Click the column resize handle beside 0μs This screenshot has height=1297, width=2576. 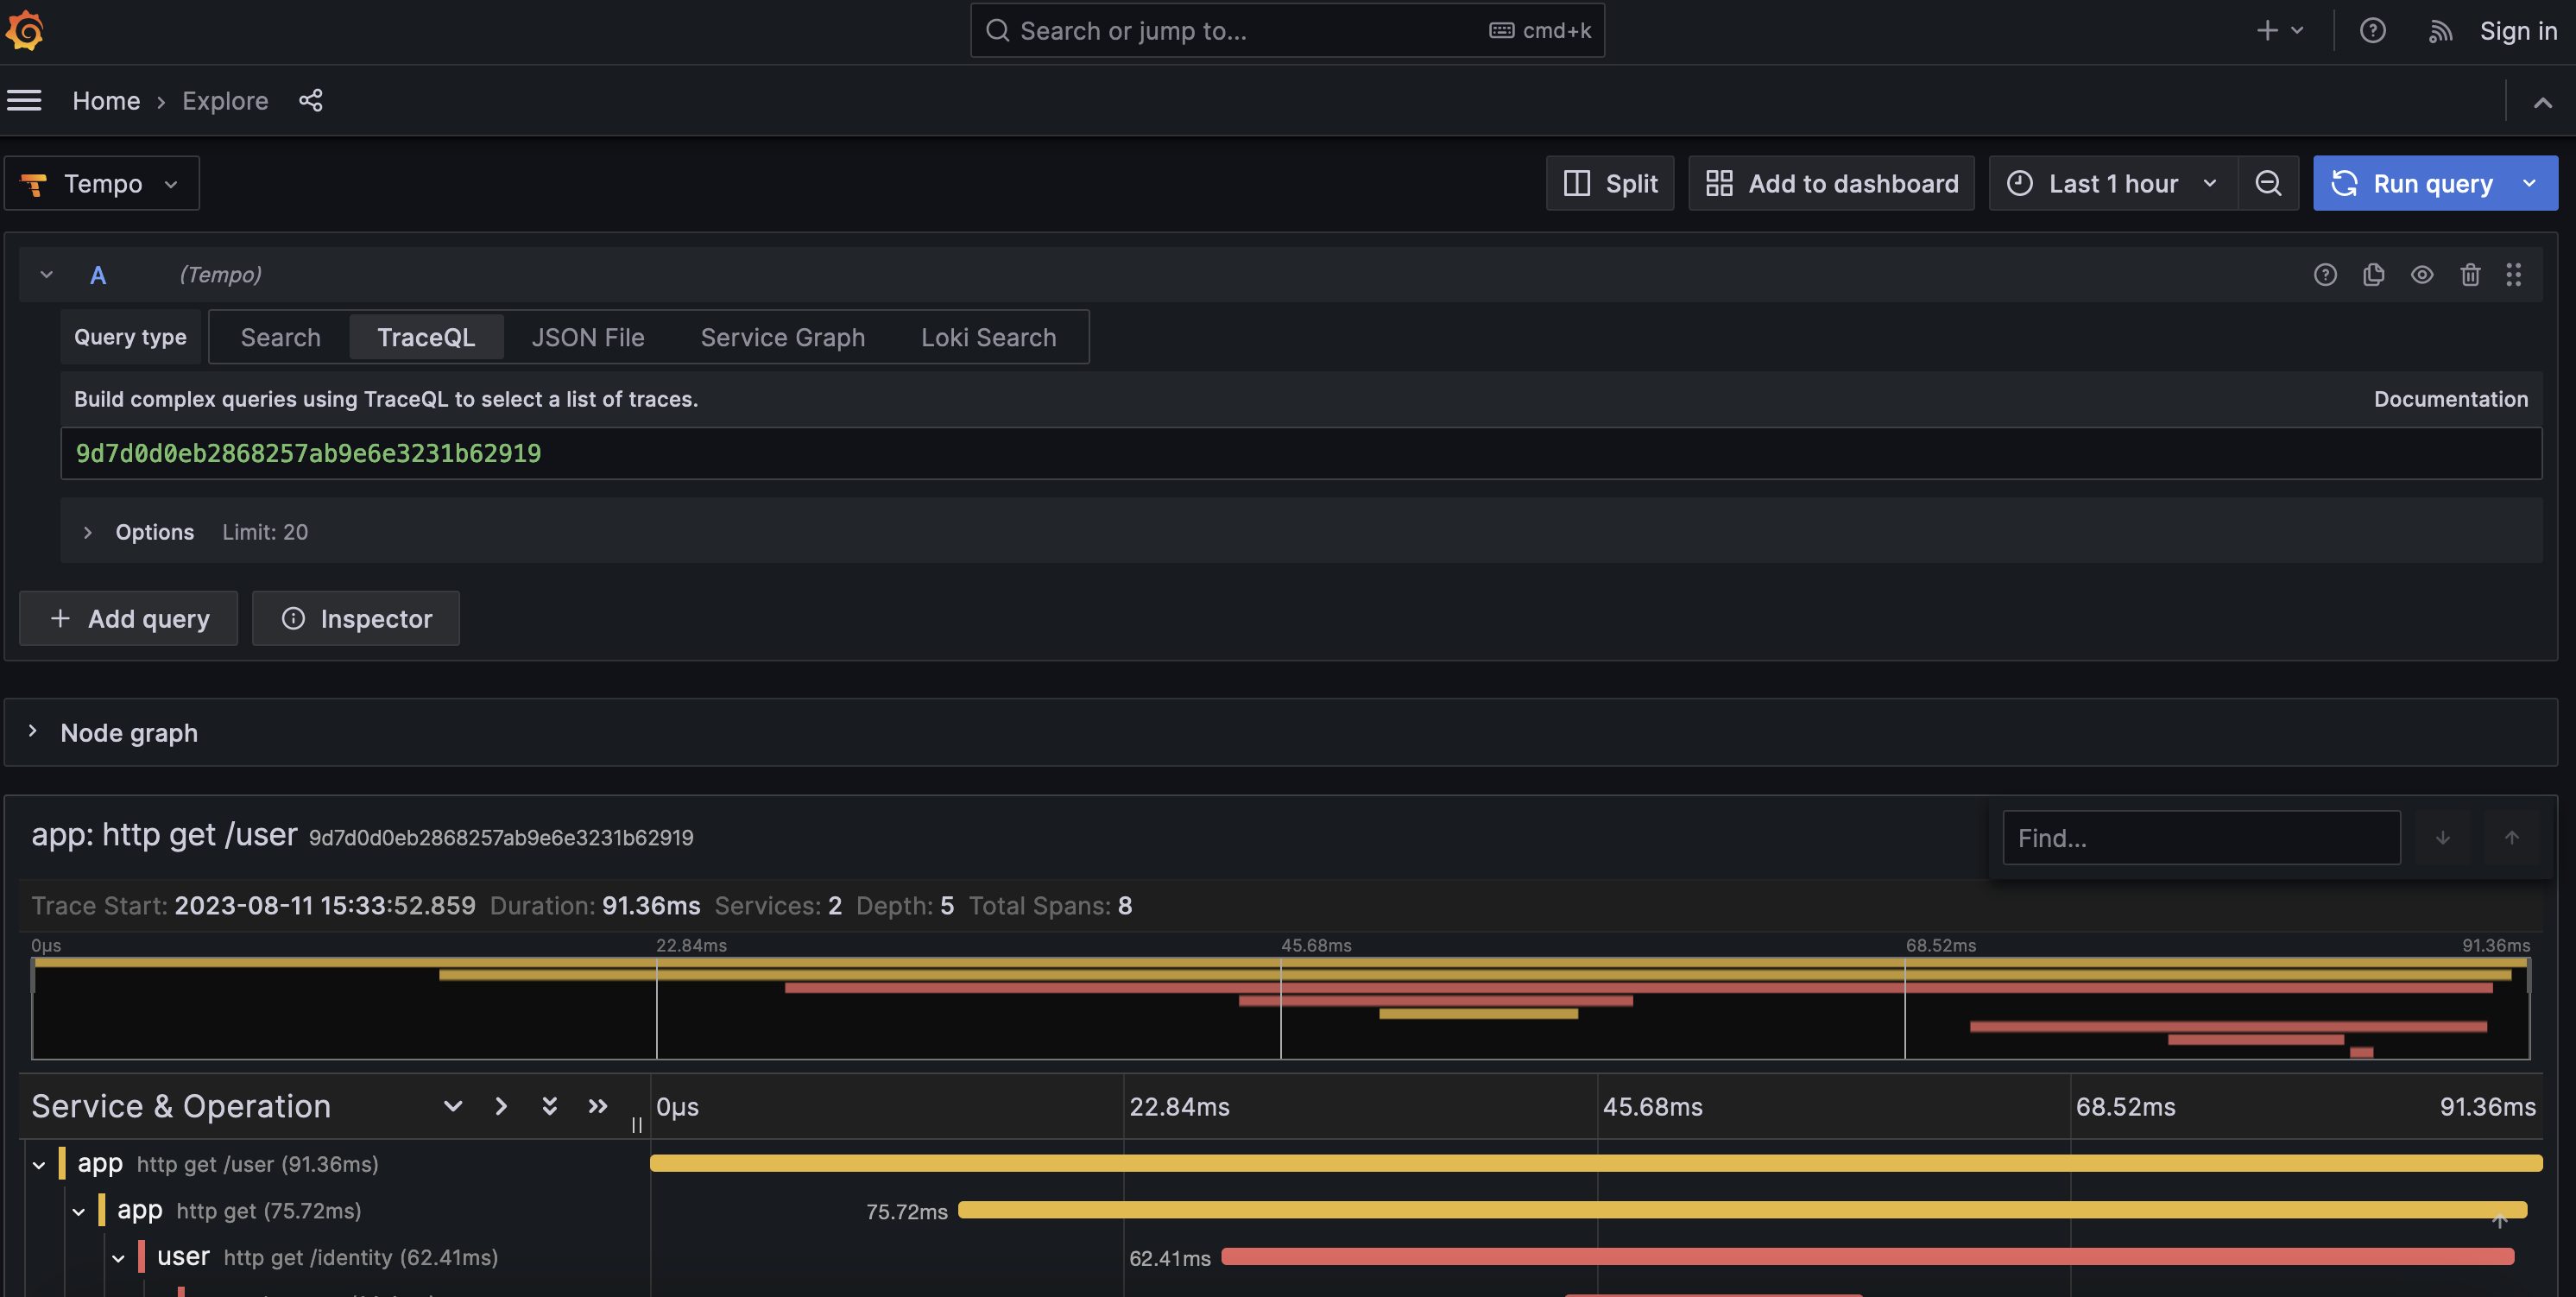click(637, 1125)
